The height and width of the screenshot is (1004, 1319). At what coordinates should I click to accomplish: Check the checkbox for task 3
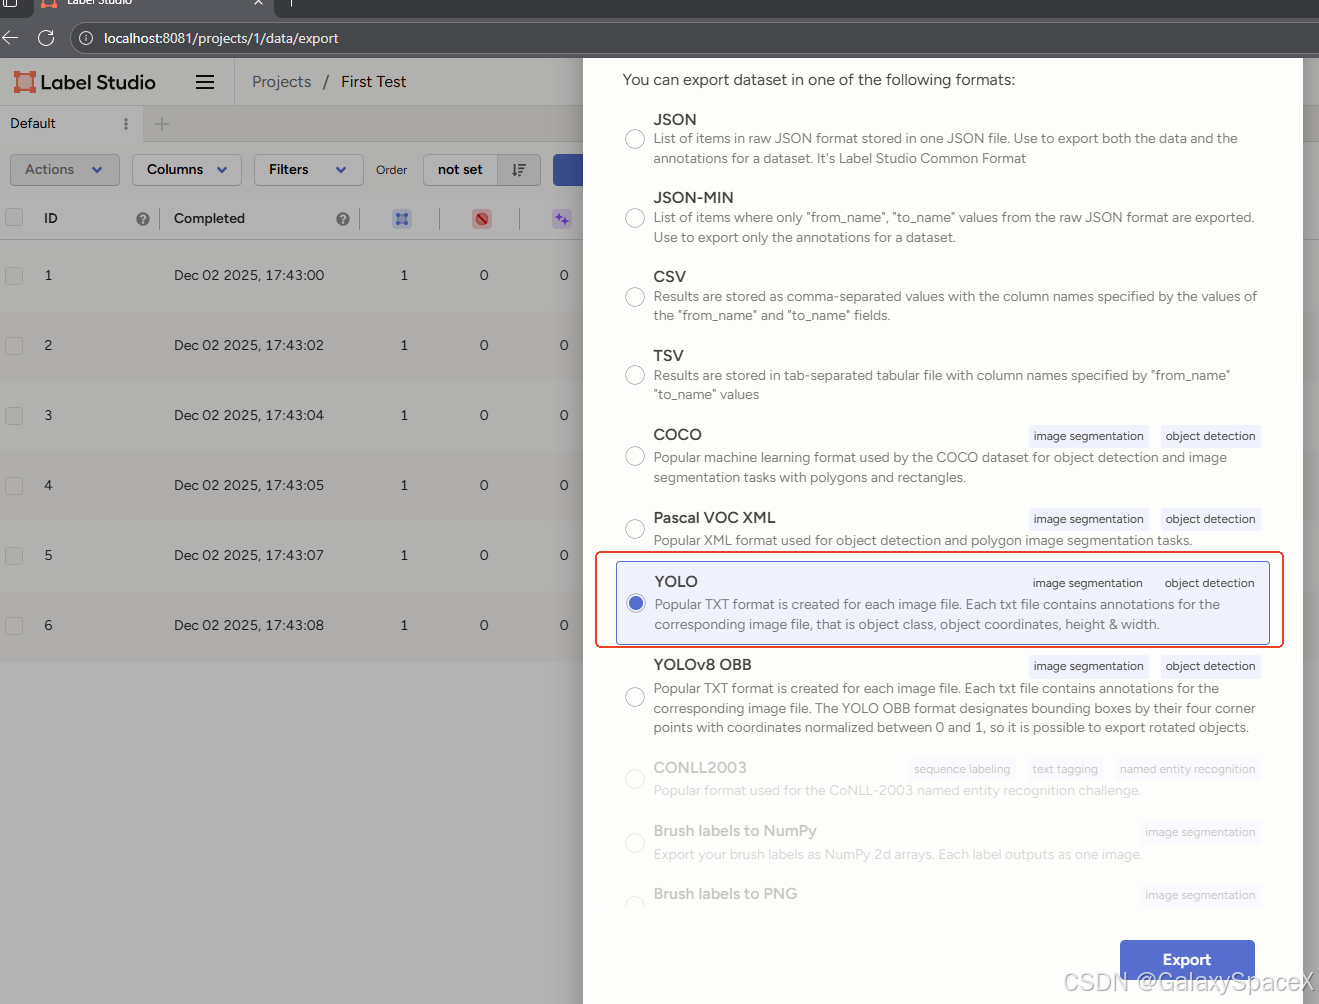[x=14, y=415]
